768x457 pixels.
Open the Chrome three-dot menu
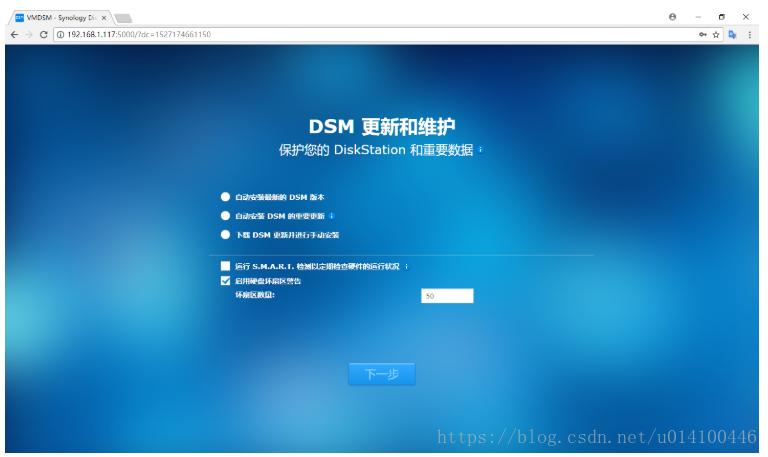point(749,34)
